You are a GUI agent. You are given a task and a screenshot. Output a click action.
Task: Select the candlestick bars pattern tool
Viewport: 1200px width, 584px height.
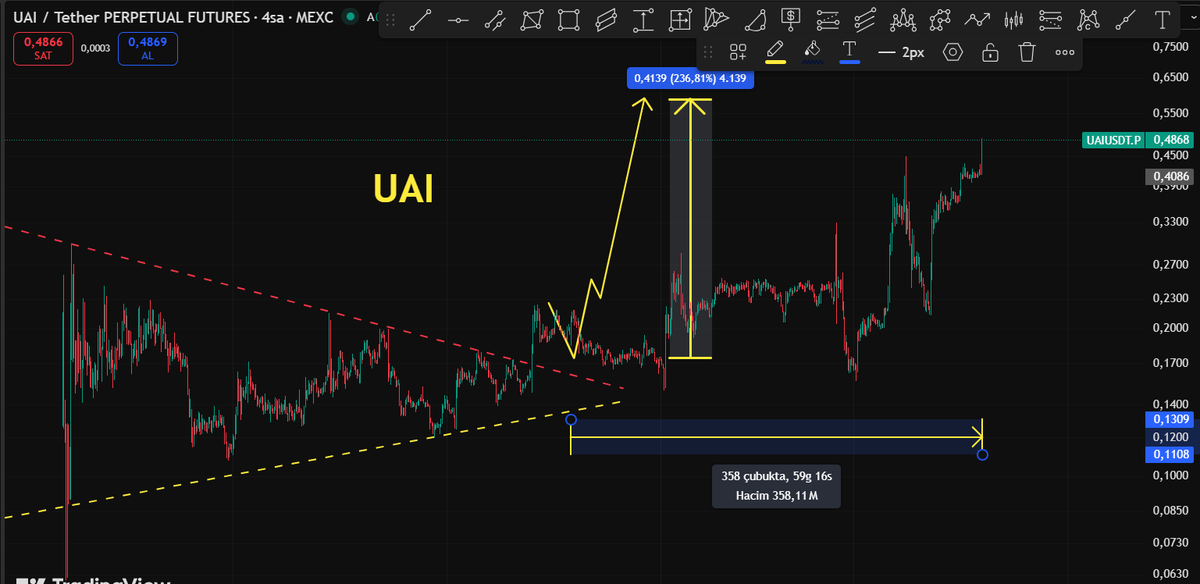click(x=1014, y=19)
